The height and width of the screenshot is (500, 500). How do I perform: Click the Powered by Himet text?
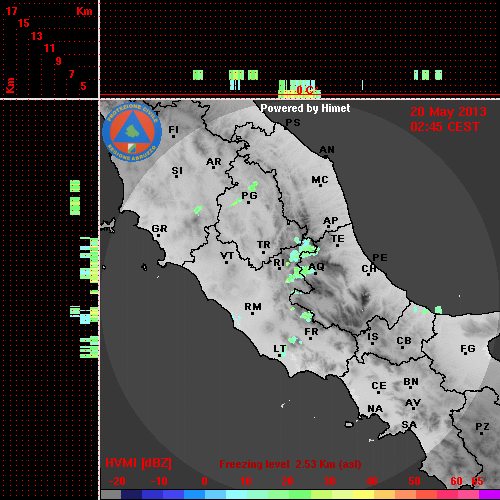pos(305,108)
